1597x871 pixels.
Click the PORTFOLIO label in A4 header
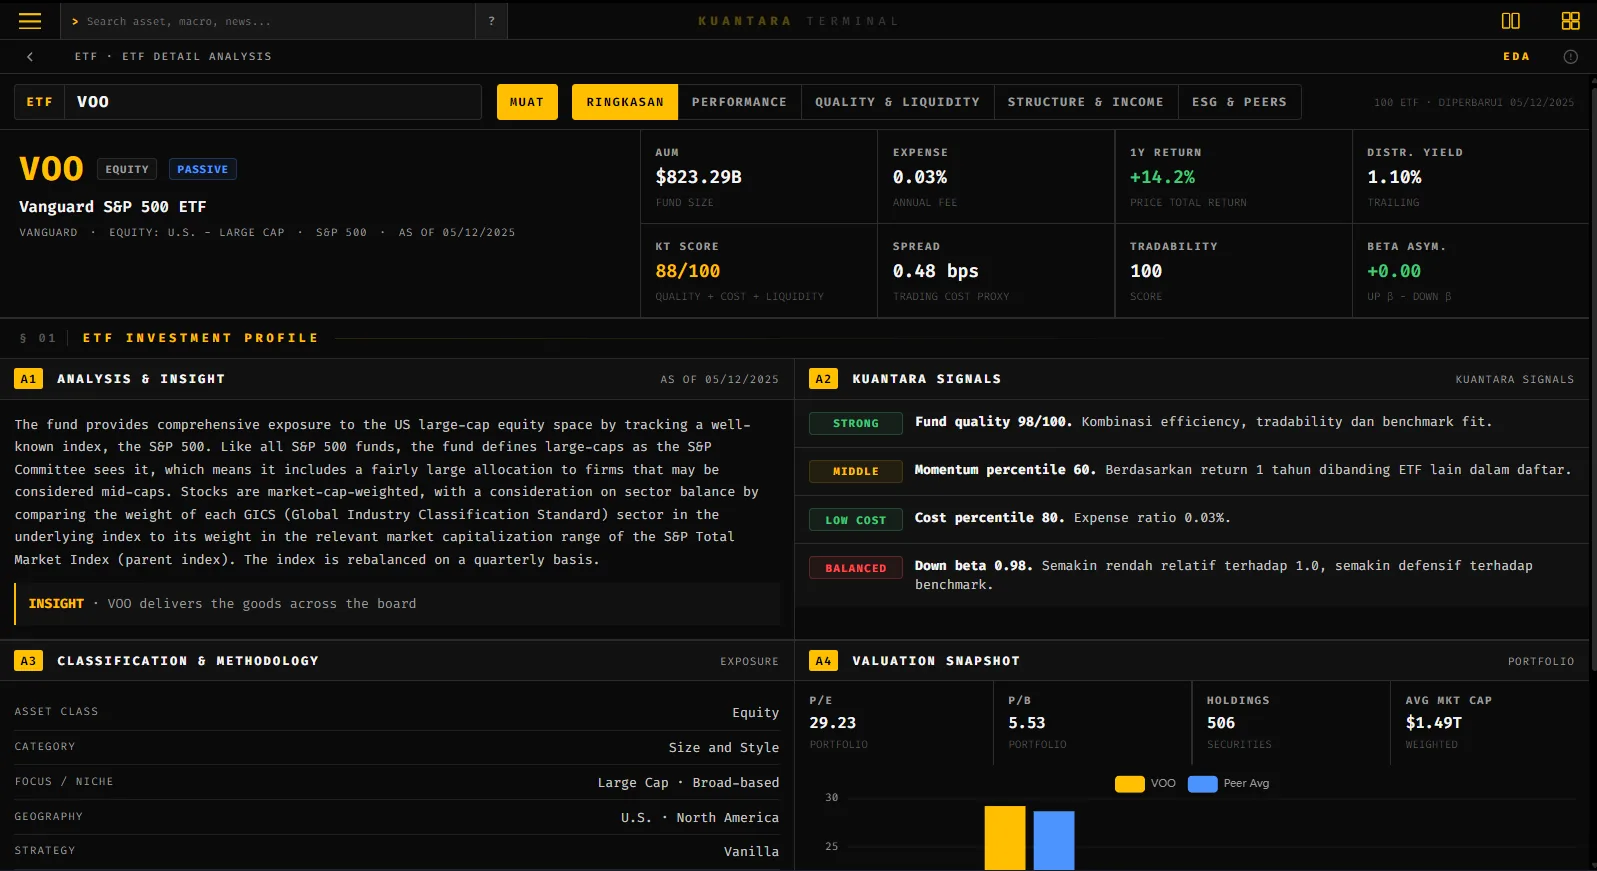(x=1541, y=662)
